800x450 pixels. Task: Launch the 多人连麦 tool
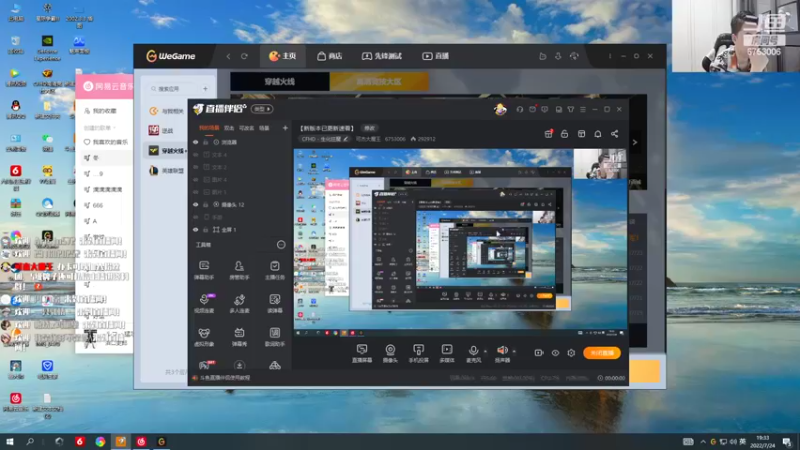(x=239, y=303)
